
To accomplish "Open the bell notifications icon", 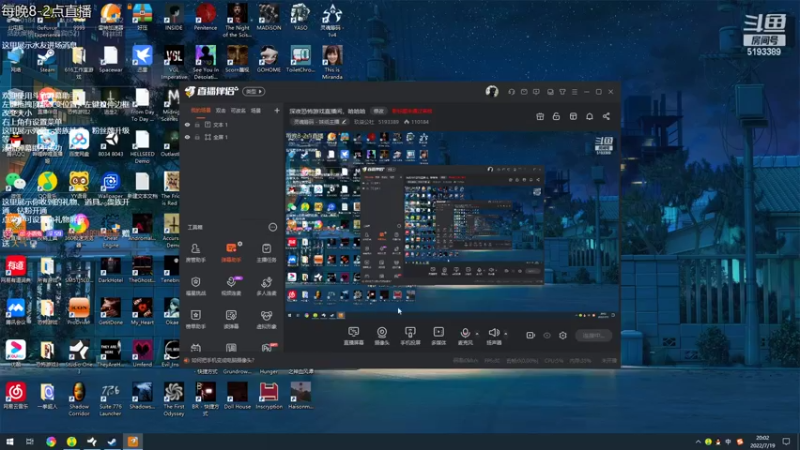I will point(589,116).
